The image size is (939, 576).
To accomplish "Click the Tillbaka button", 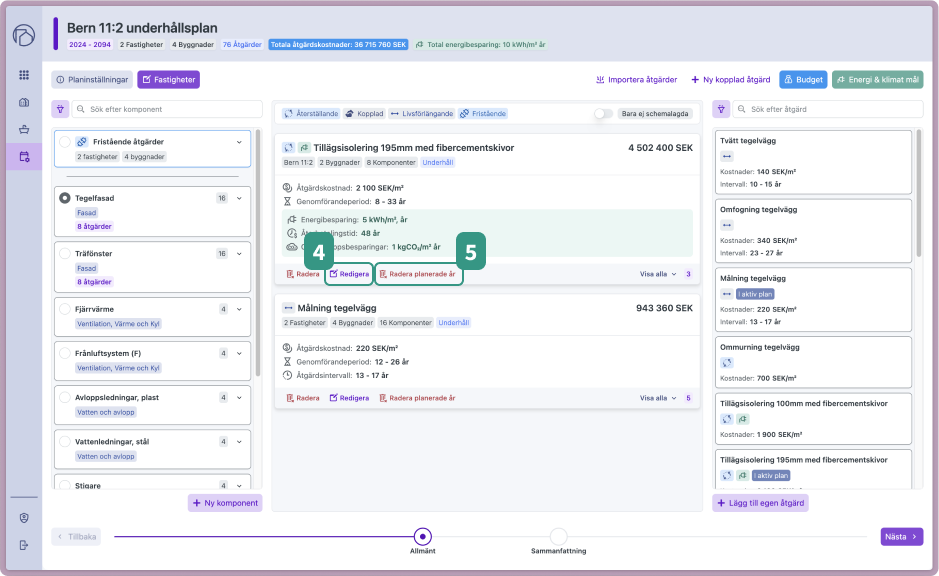I will [x=76, y=536].
